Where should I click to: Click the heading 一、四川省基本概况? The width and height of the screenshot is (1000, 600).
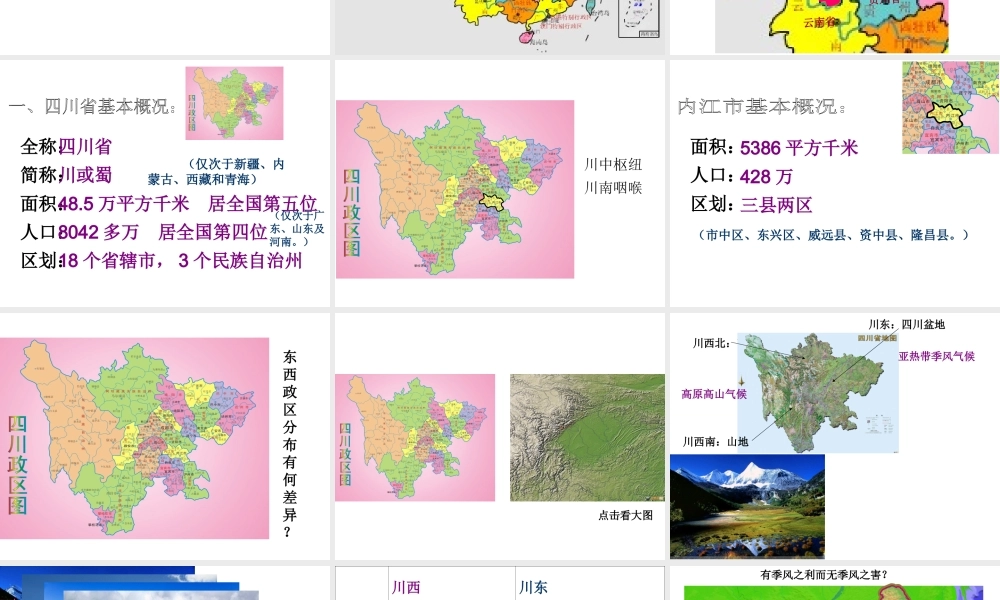click(92, 106)
